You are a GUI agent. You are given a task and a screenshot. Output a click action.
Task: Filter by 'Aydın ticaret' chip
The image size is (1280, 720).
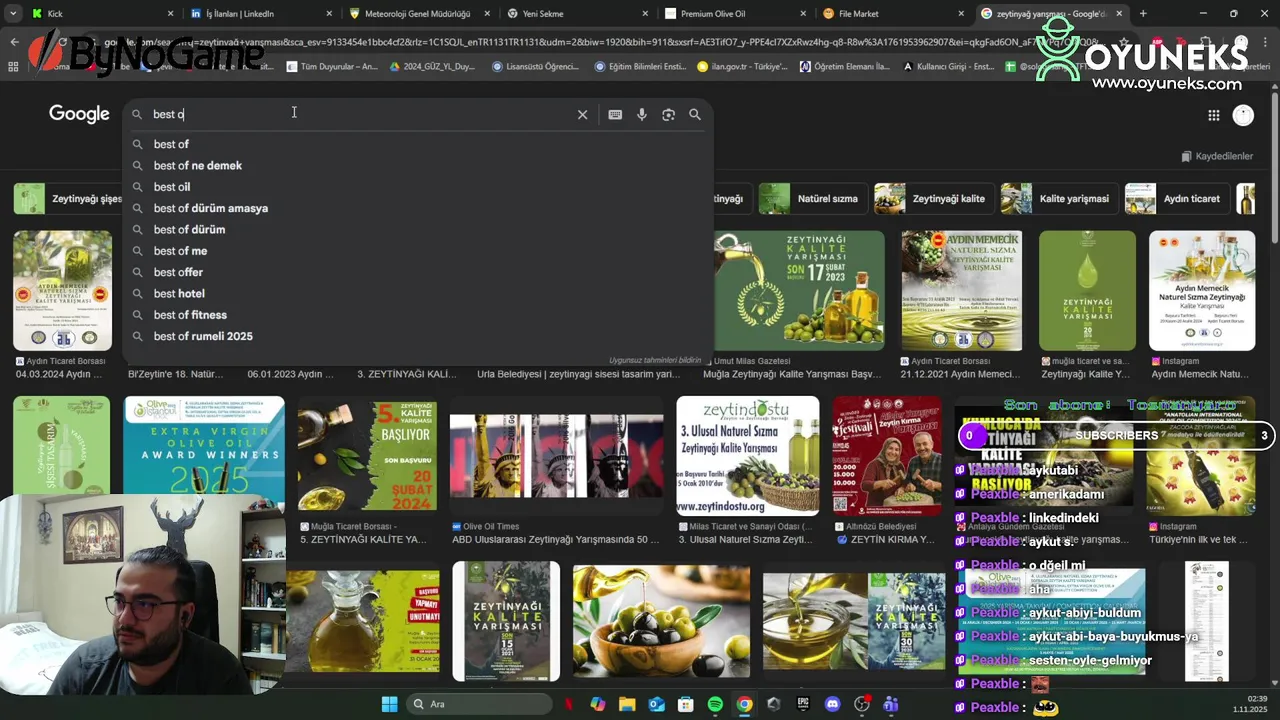(x=1175, y=199)
